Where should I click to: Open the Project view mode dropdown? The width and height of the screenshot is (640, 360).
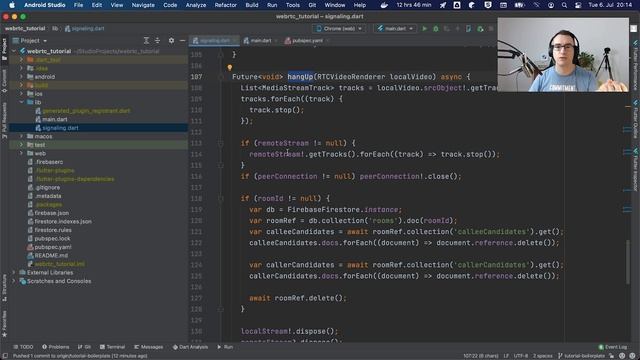point(30,40)
